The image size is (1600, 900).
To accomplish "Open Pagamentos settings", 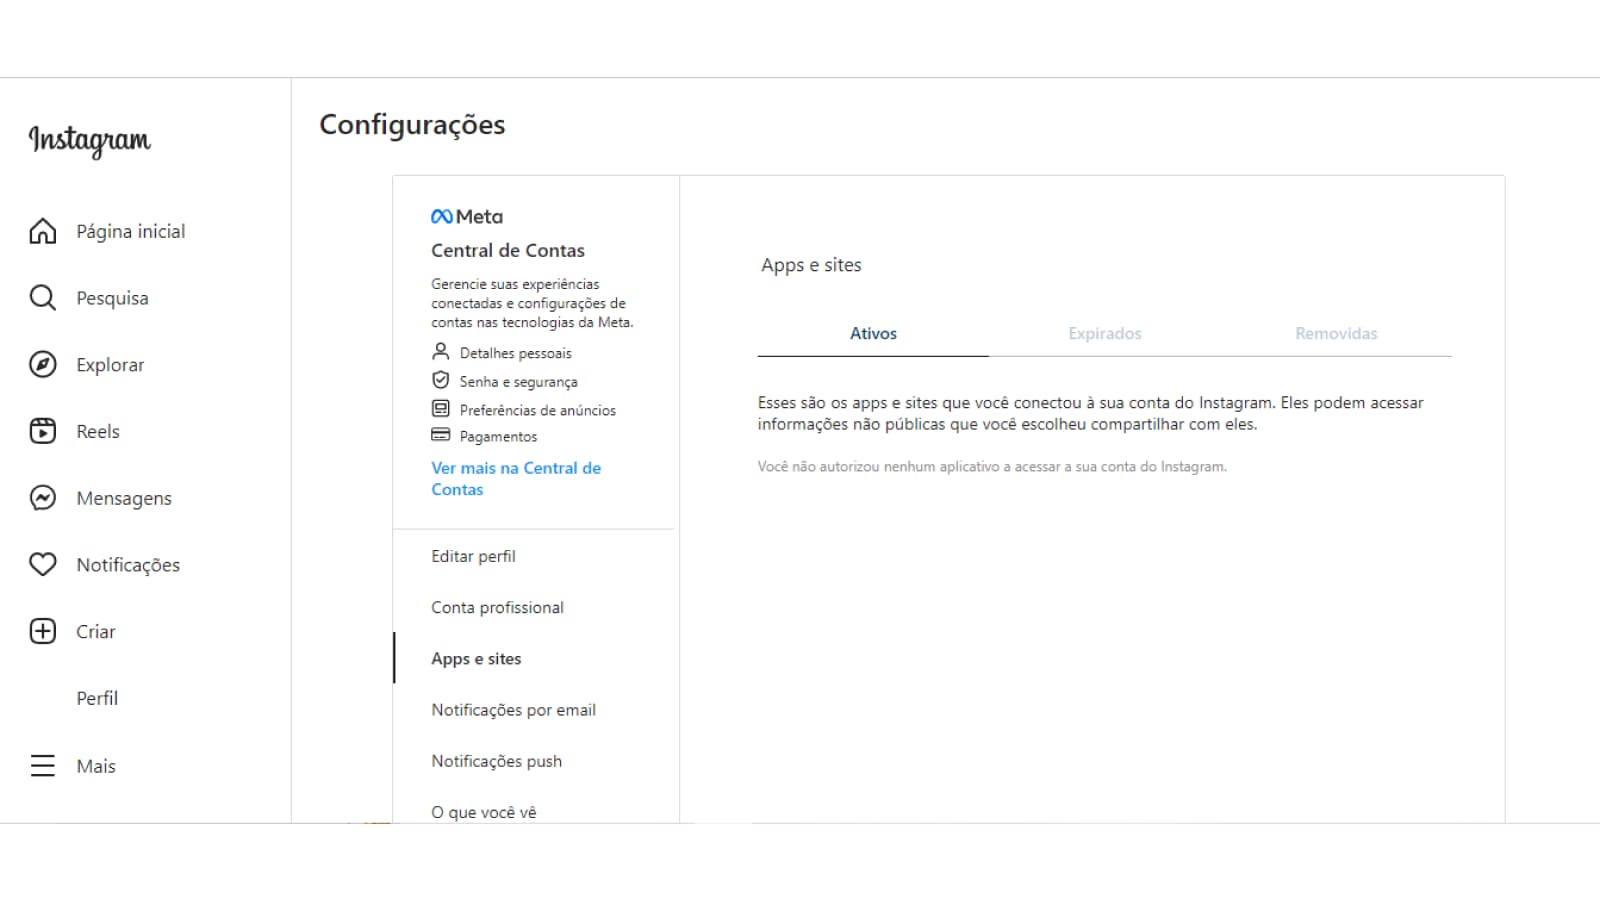I will tap(498, 437).
